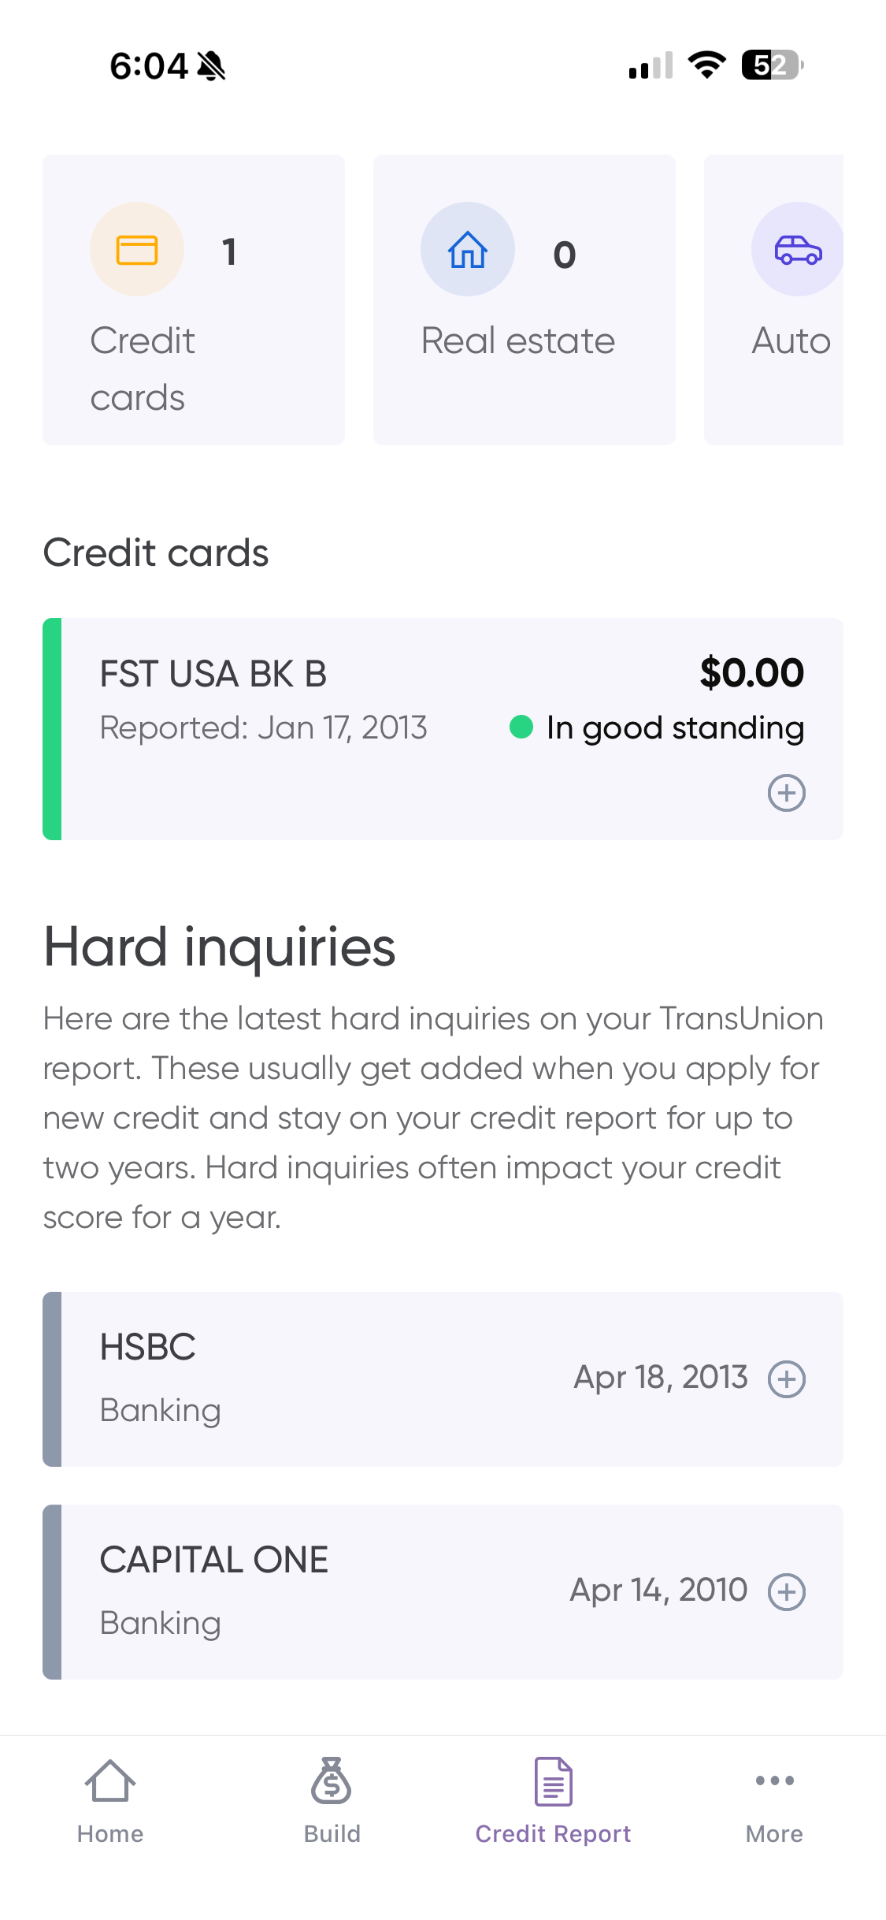Expand the HSBC hard inquiry
Viewport: 886px width, 1920px height.
click(786, 1379)
